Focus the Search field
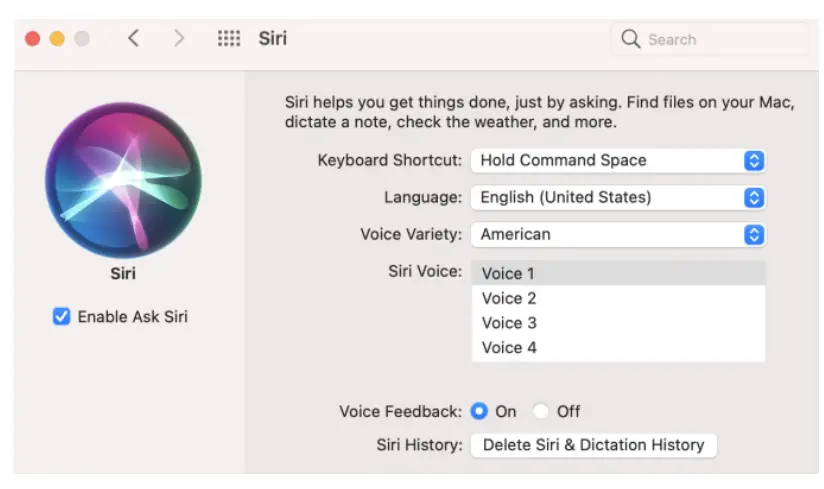The height and width of the screenshot is (489, 824). (x=710, y=39)
